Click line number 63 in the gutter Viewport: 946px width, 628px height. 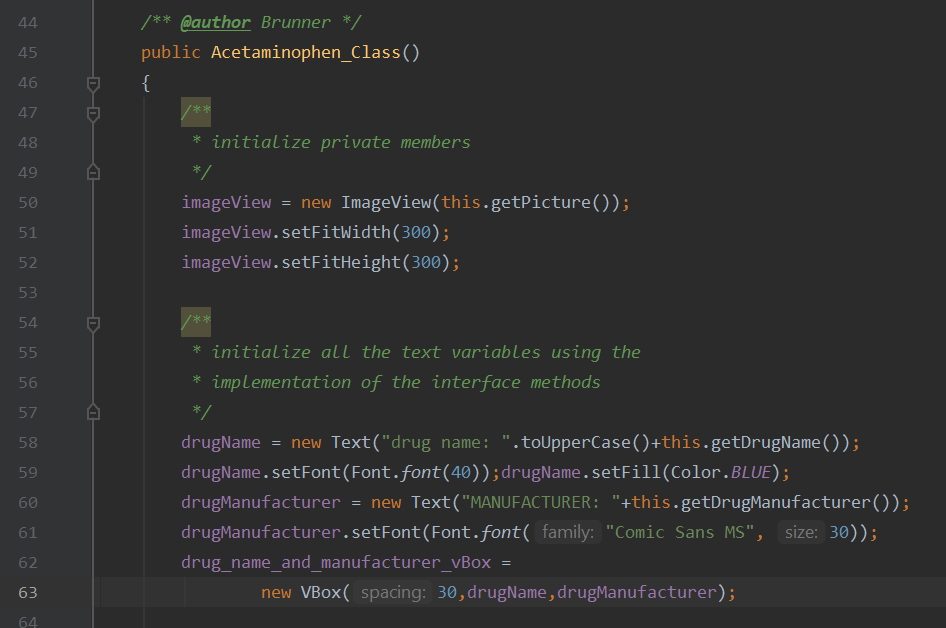28,593
